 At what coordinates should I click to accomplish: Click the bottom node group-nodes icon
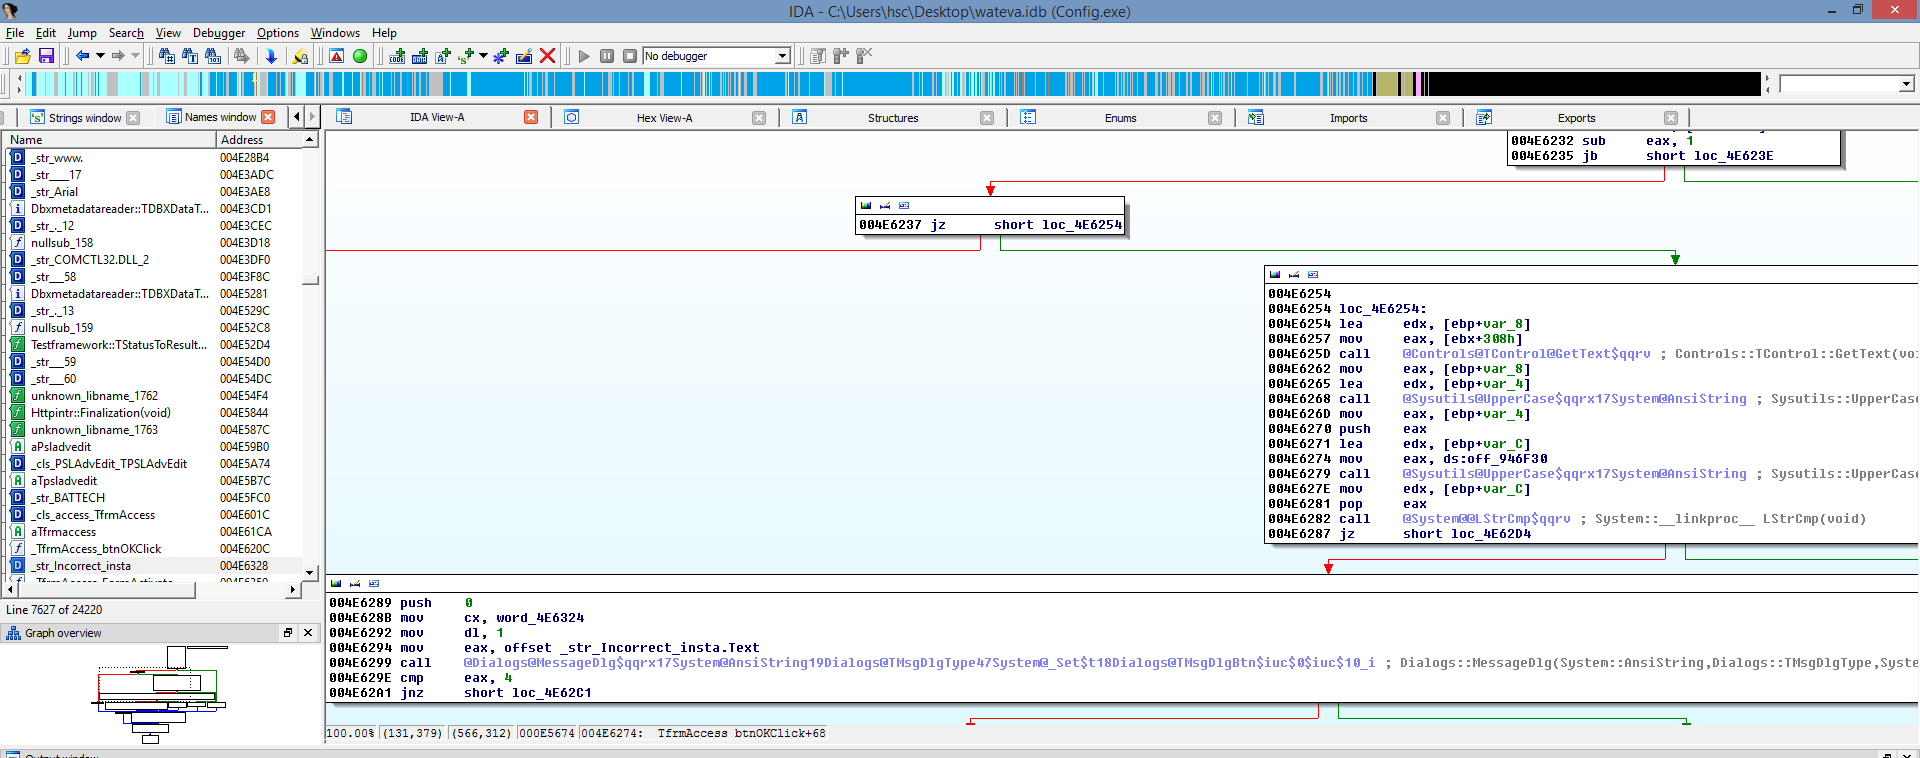(374, 584)
